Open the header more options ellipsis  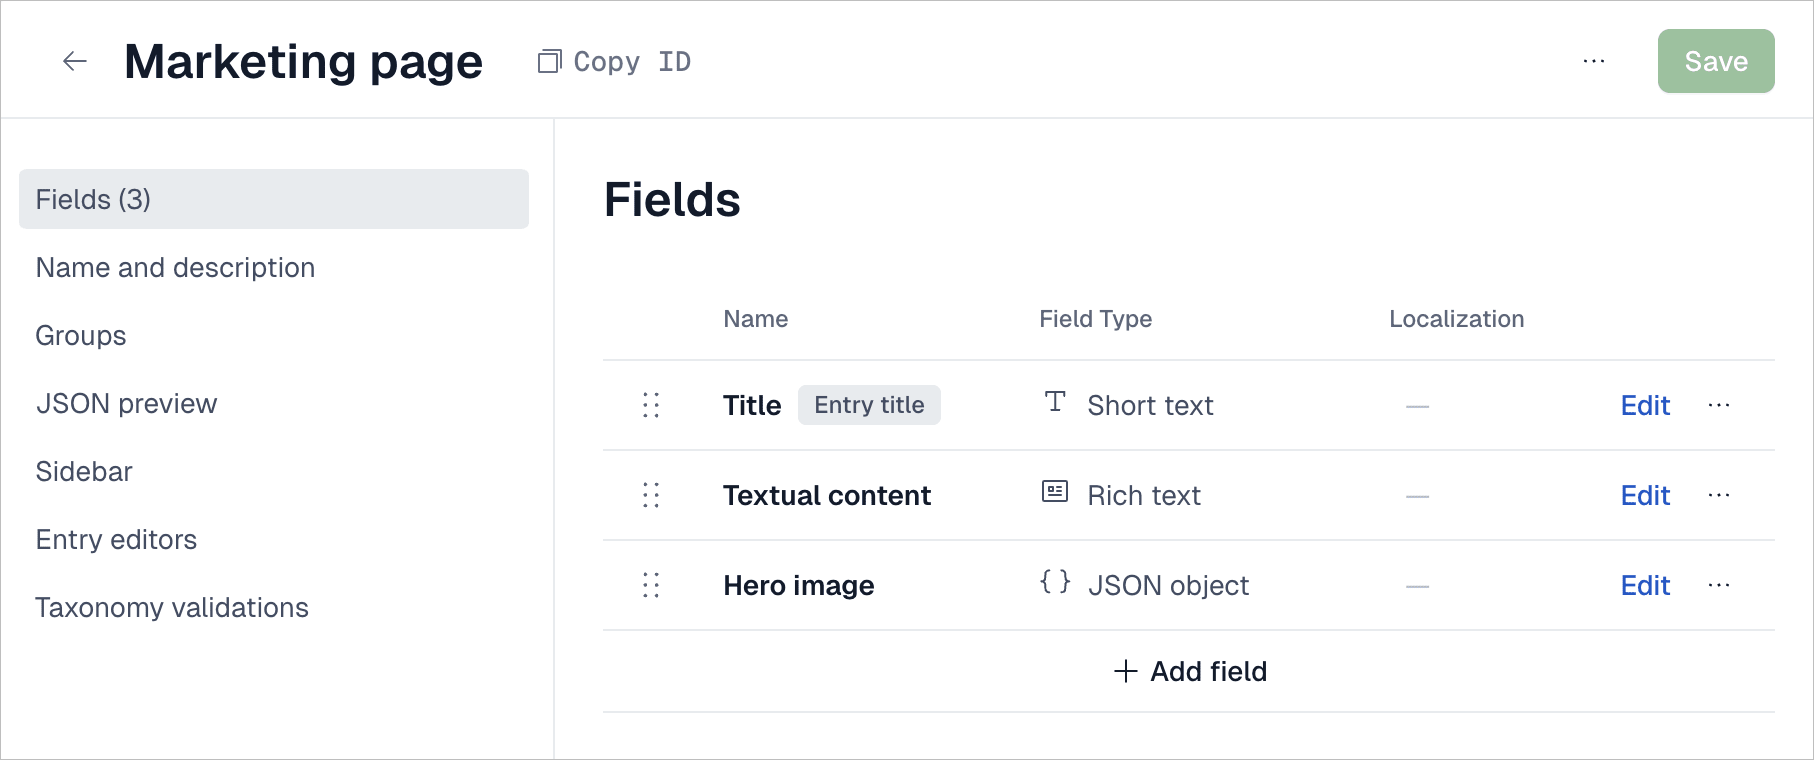pyautogui.click(x=1594, y=62)
